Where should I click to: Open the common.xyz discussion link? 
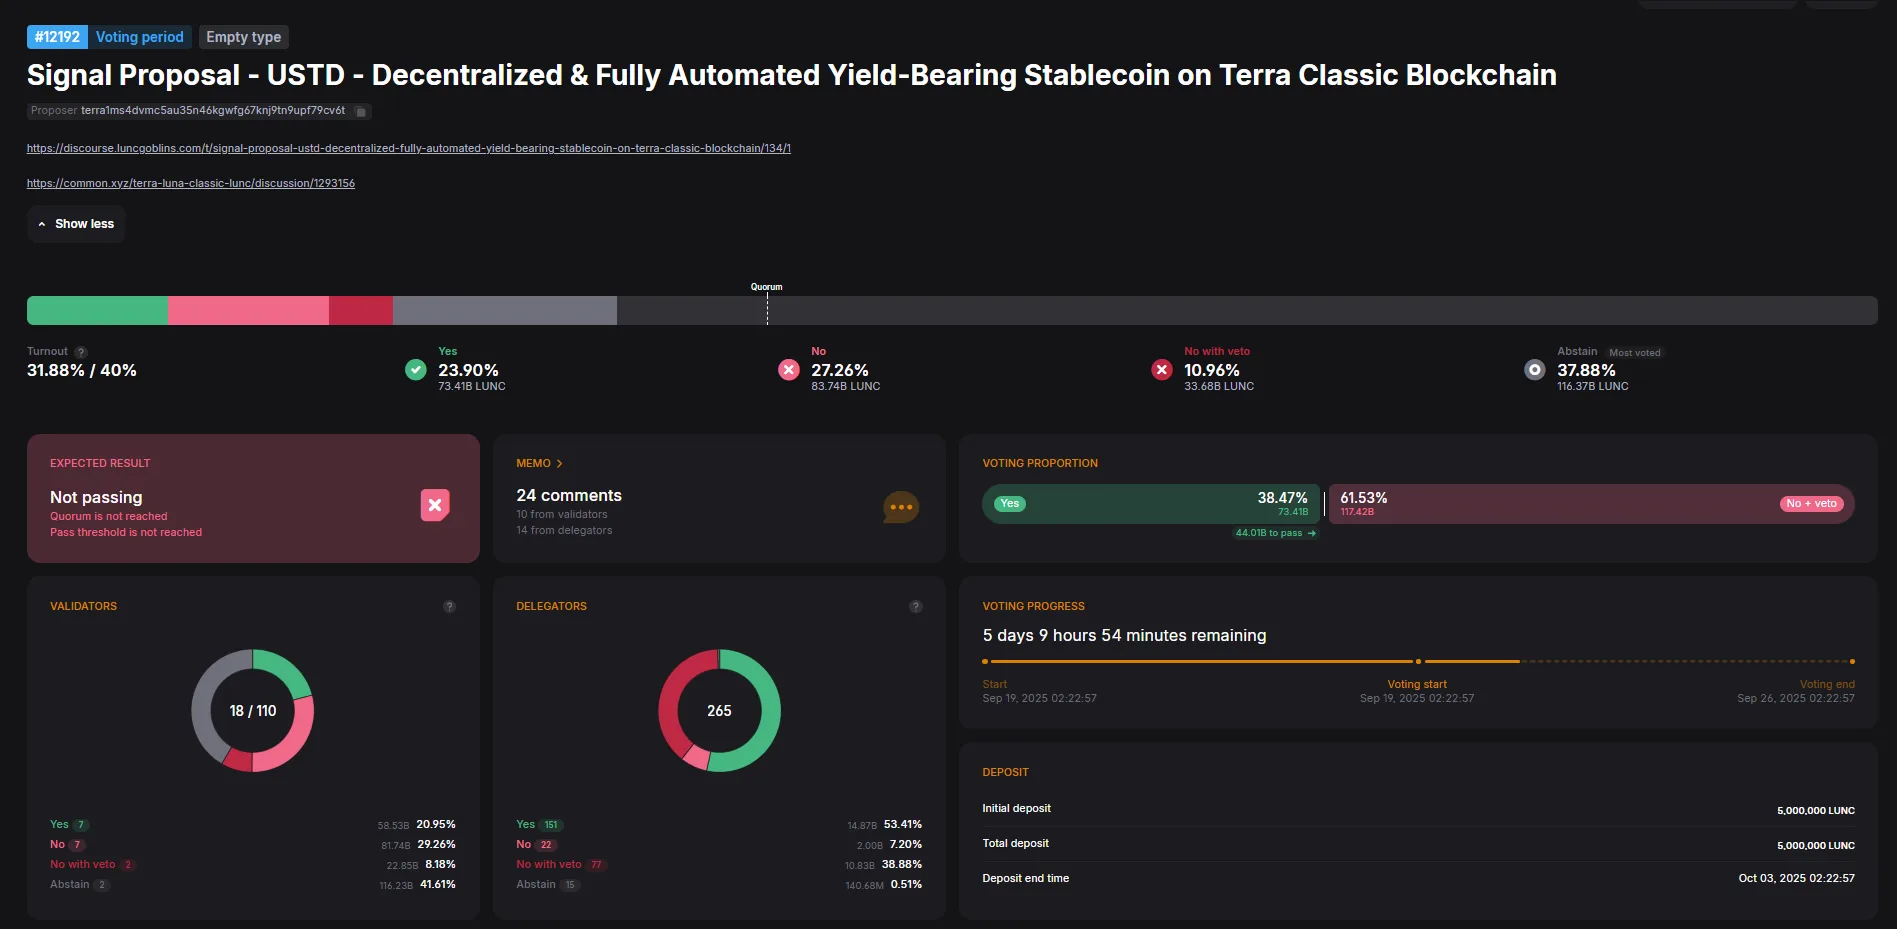click(190, 183)
